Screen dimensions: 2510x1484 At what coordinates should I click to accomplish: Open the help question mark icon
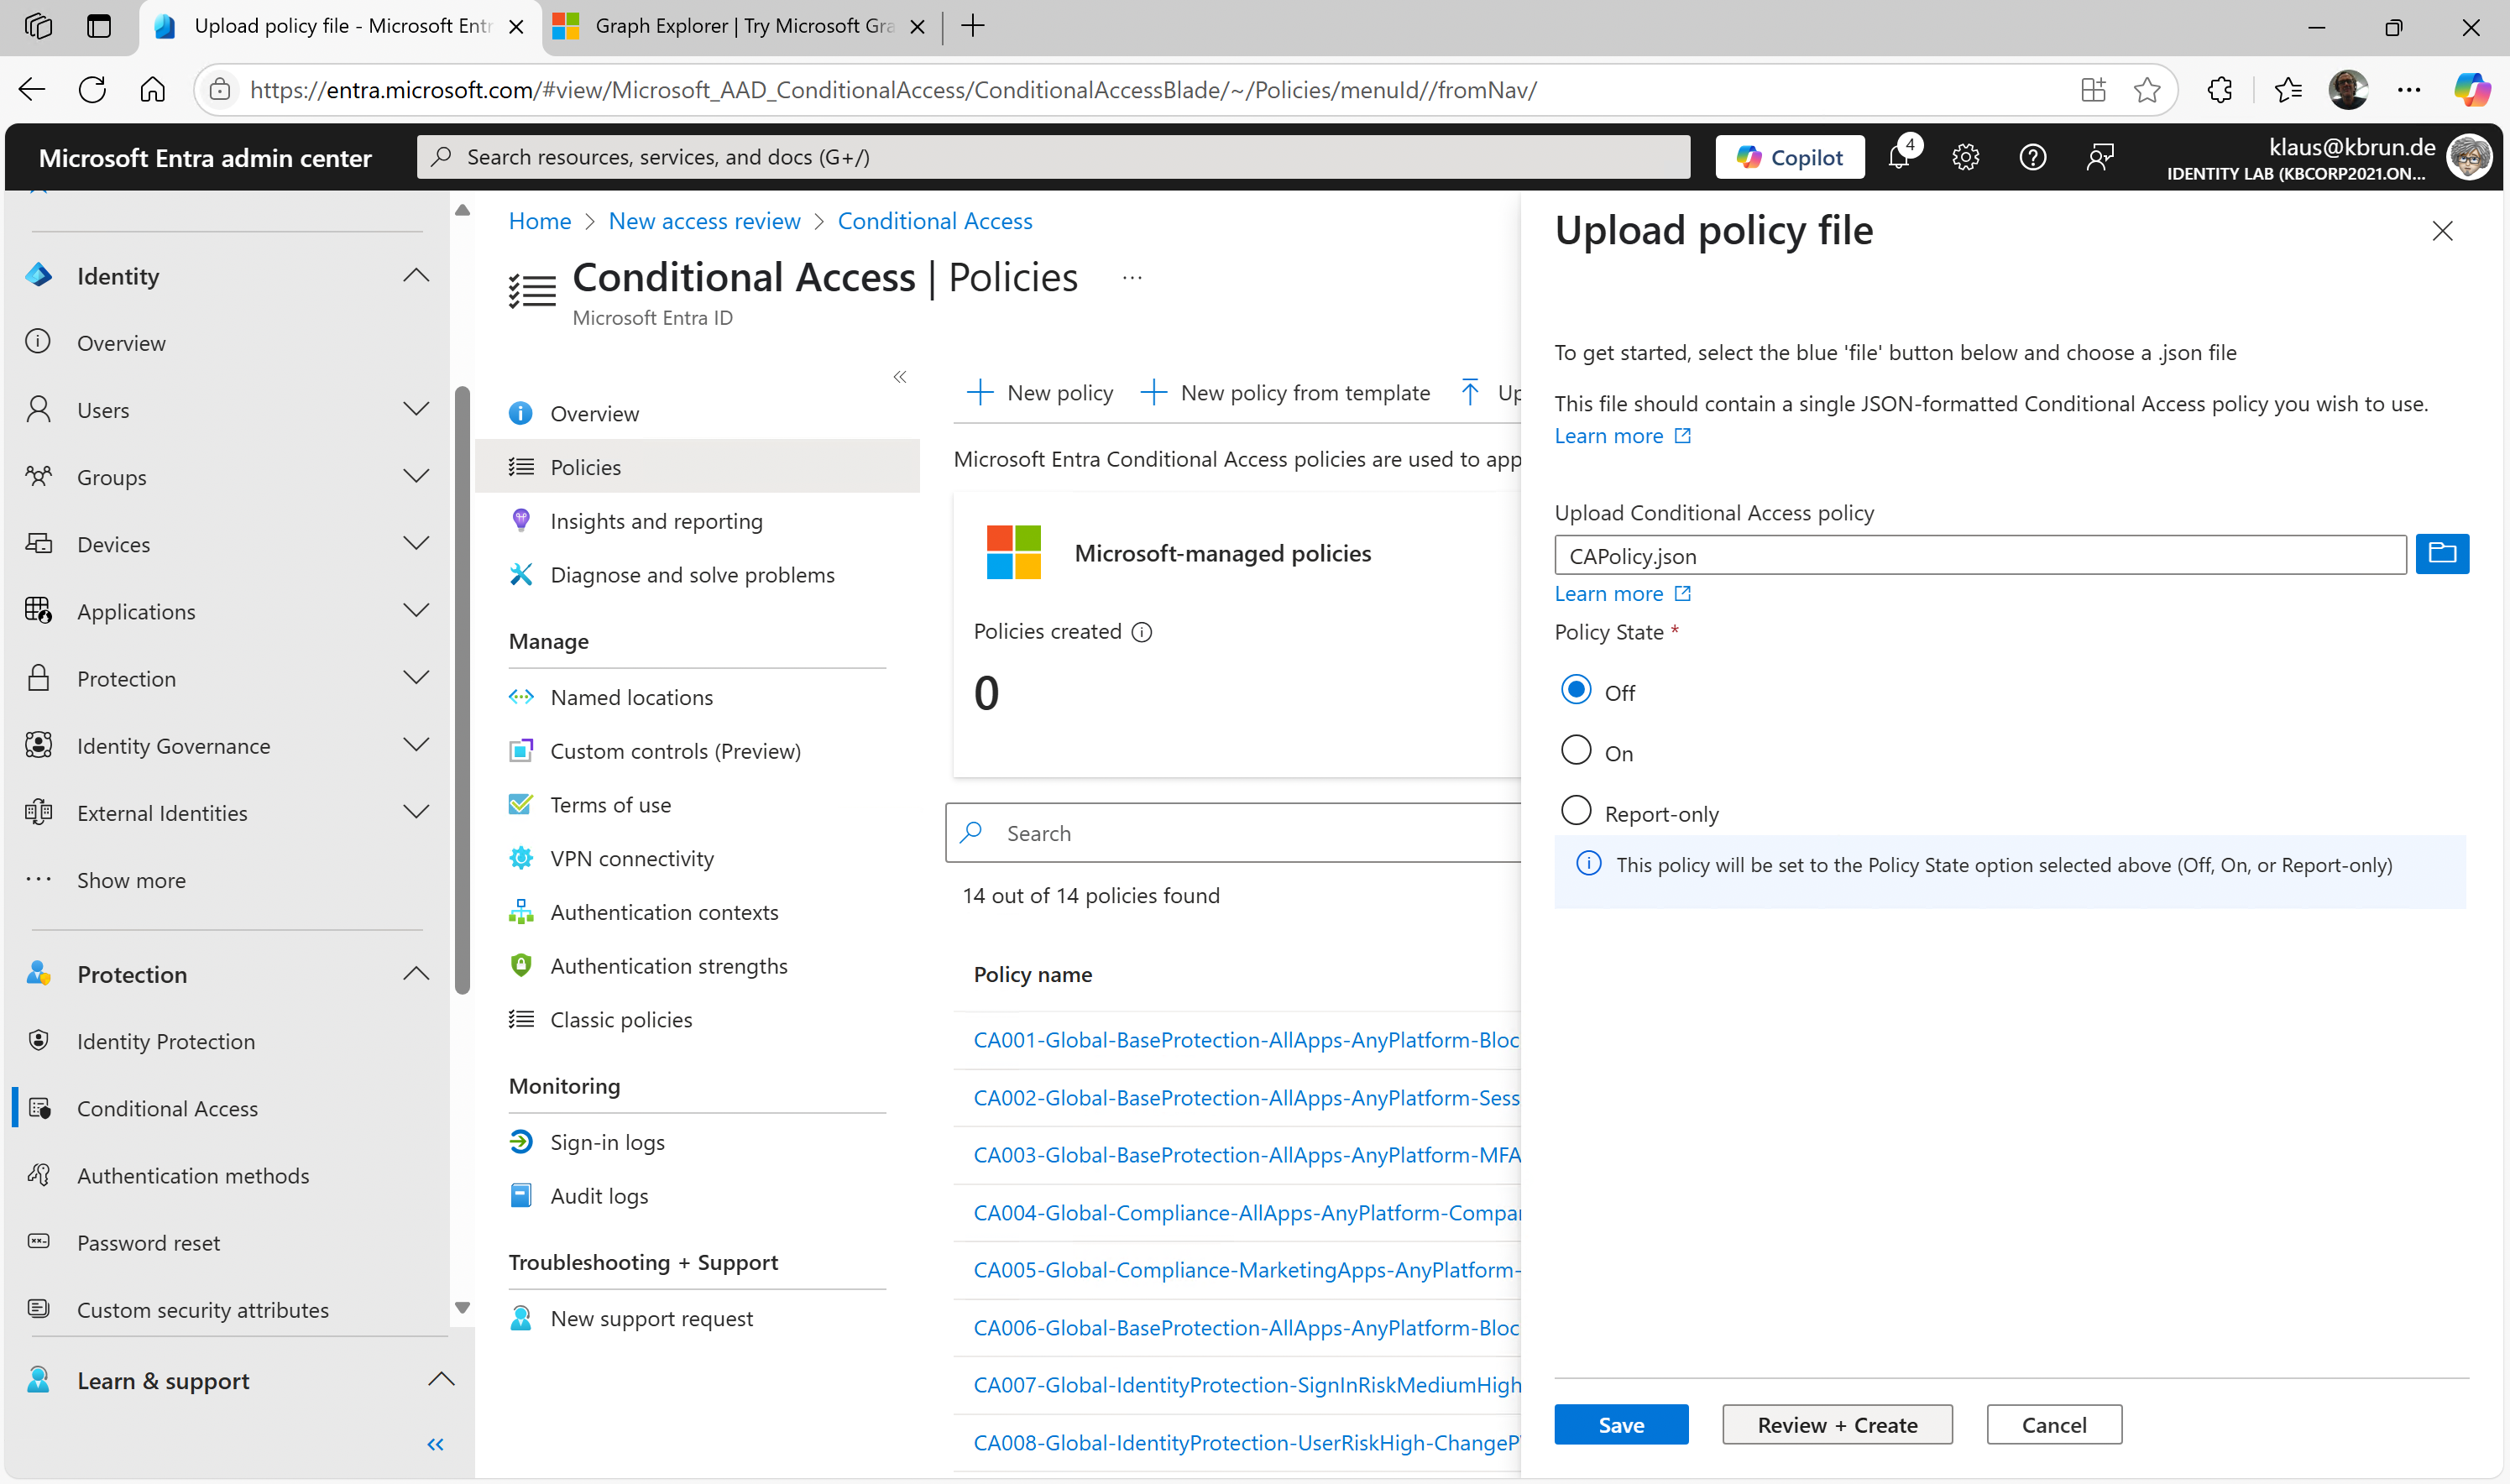click(x=2032, y=157)
